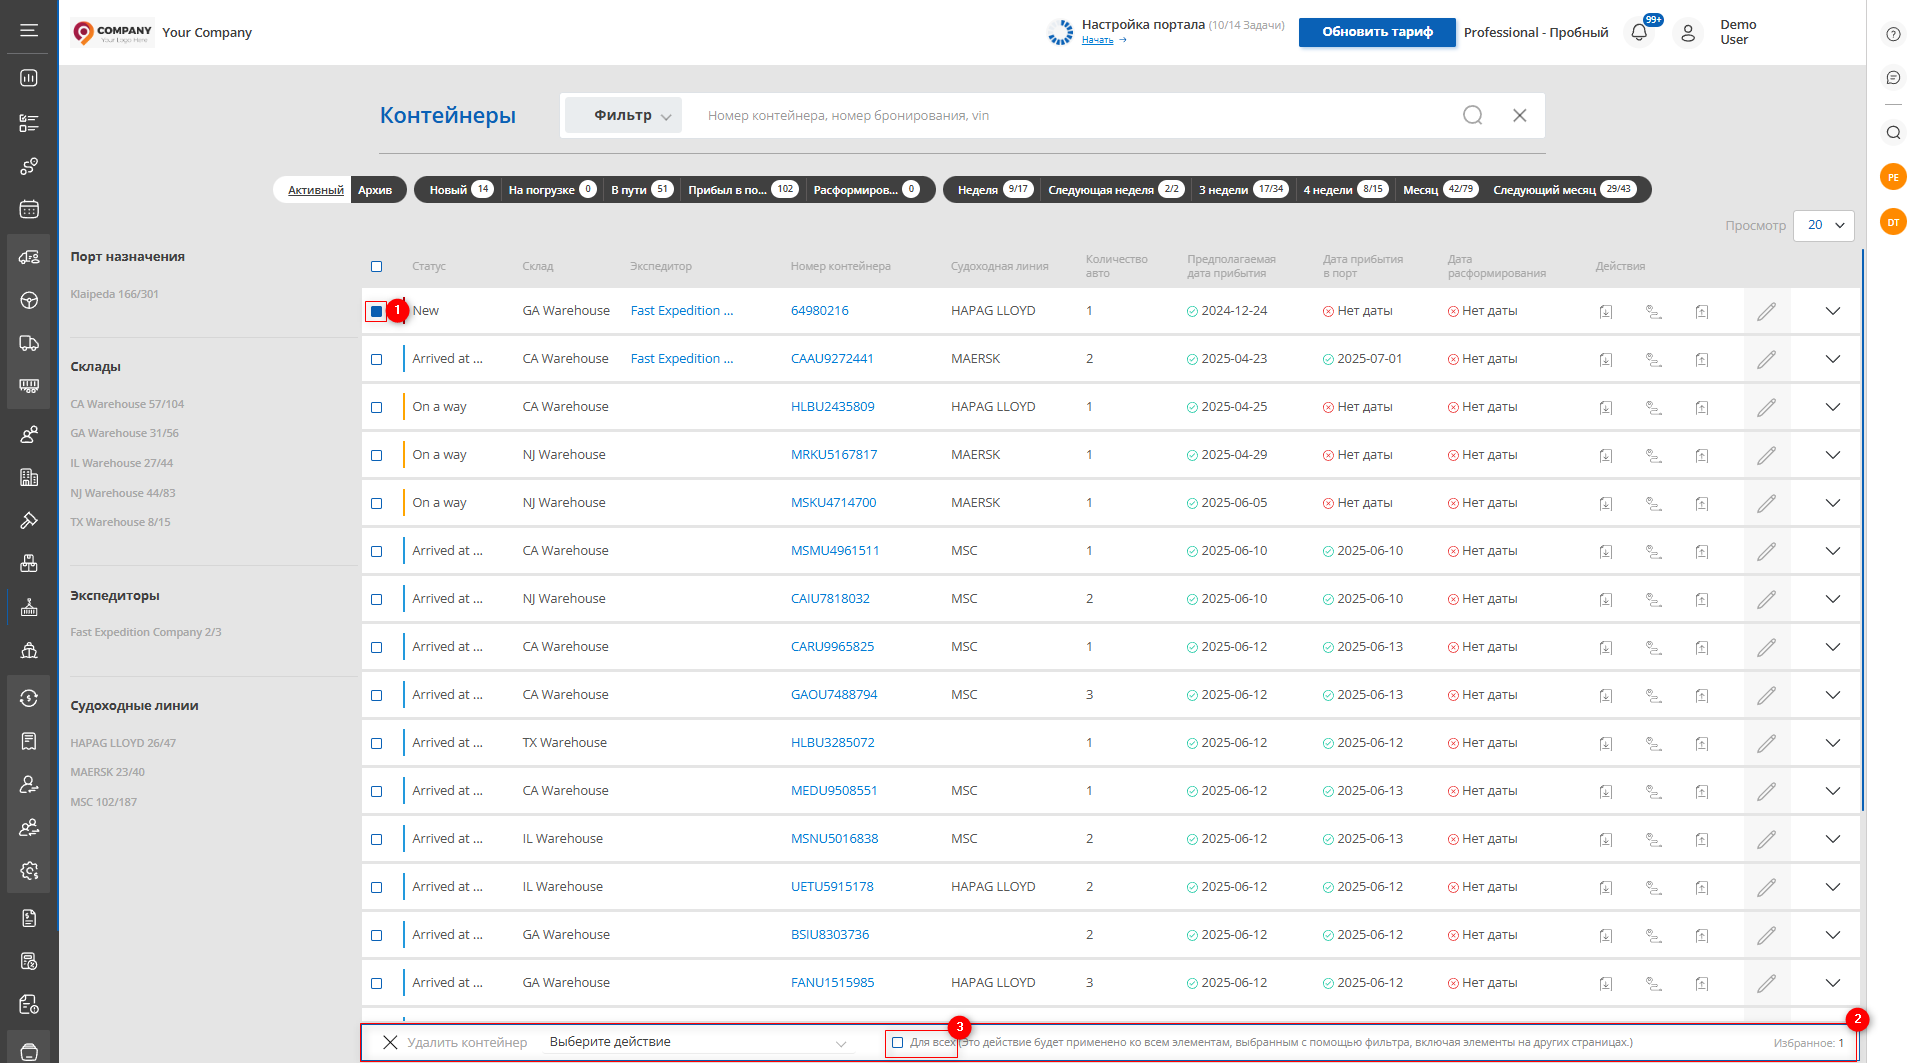Open the Fast Expedition link for 64980216
This screenshot has height=1063, width=1919.
[682, 311]
